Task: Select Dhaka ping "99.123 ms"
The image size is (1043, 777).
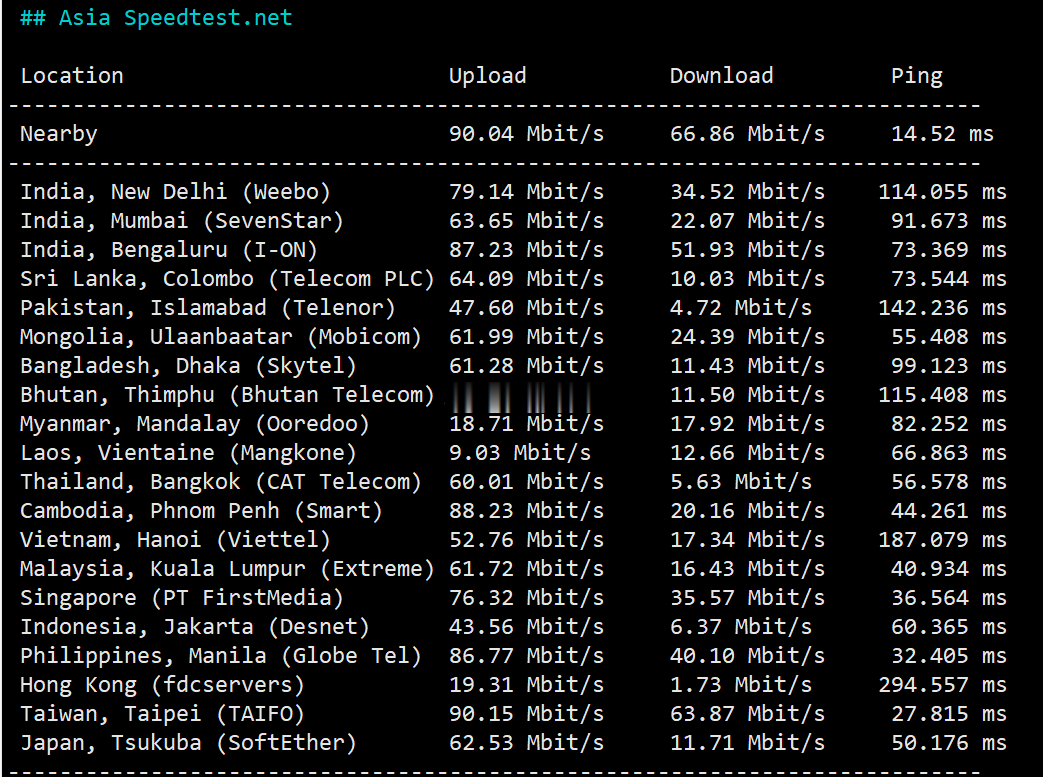Action: pos(949,366)
